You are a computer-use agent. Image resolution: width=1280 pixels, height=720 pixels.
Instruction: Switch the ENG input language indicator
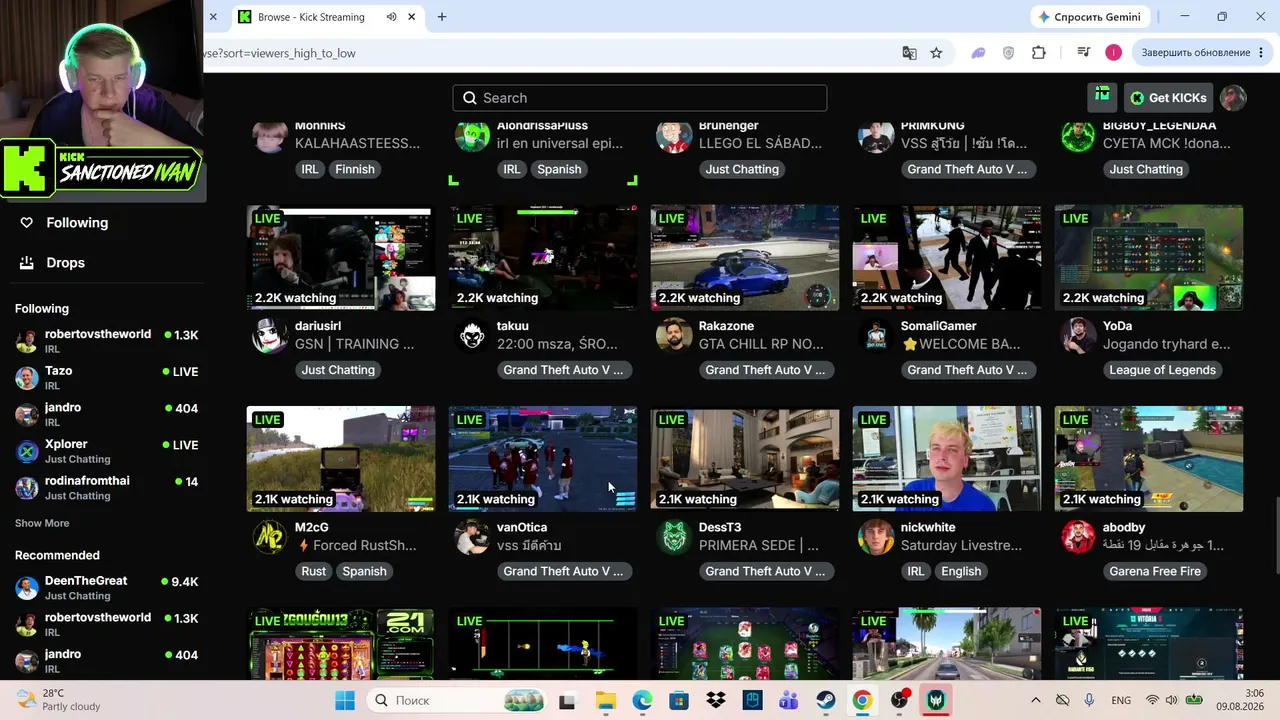pyautogui.click(x=1121, y=700)
